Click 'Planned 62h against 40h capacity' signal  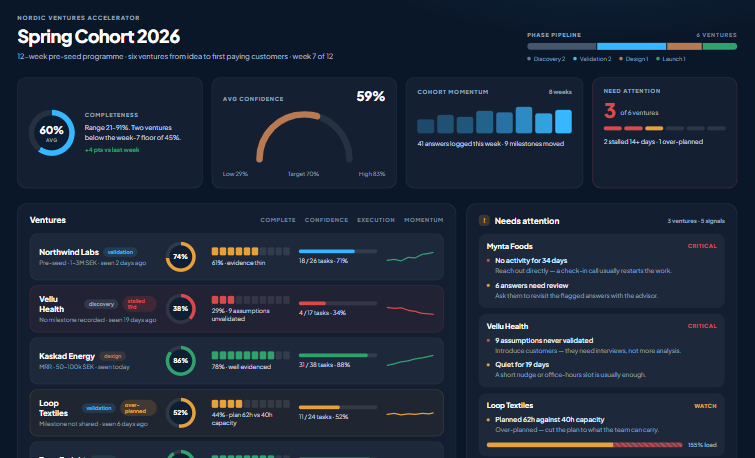point(549,419)
